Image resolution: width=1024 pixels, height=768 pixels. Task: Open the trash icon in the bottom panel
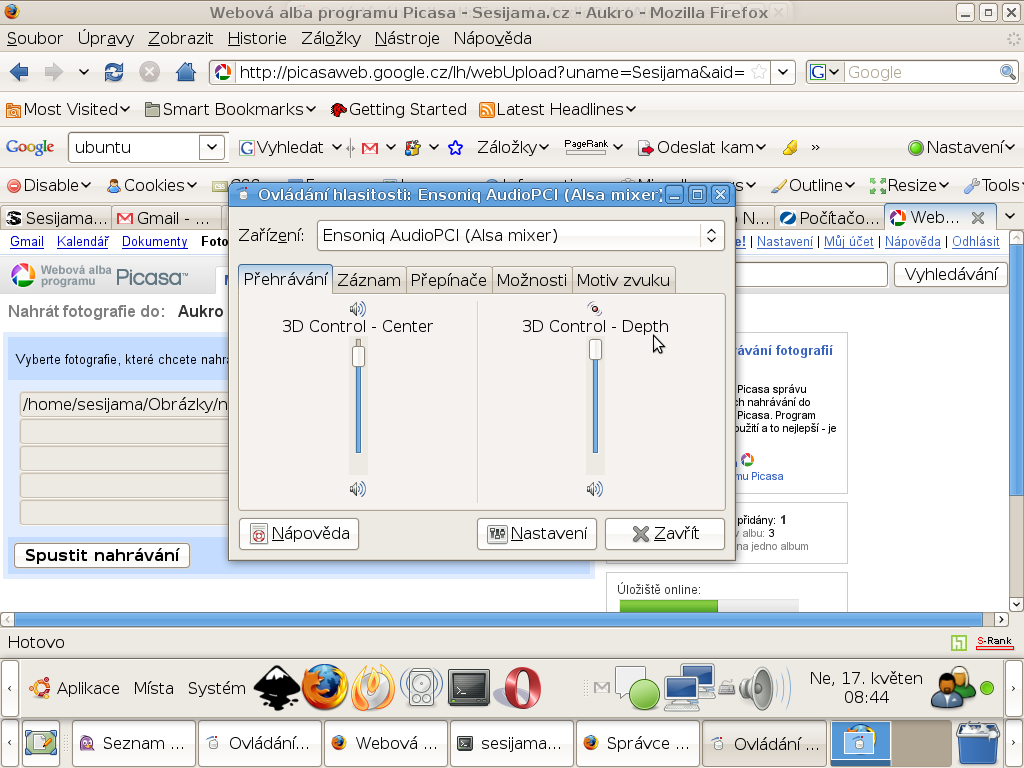tap(978, 743)
